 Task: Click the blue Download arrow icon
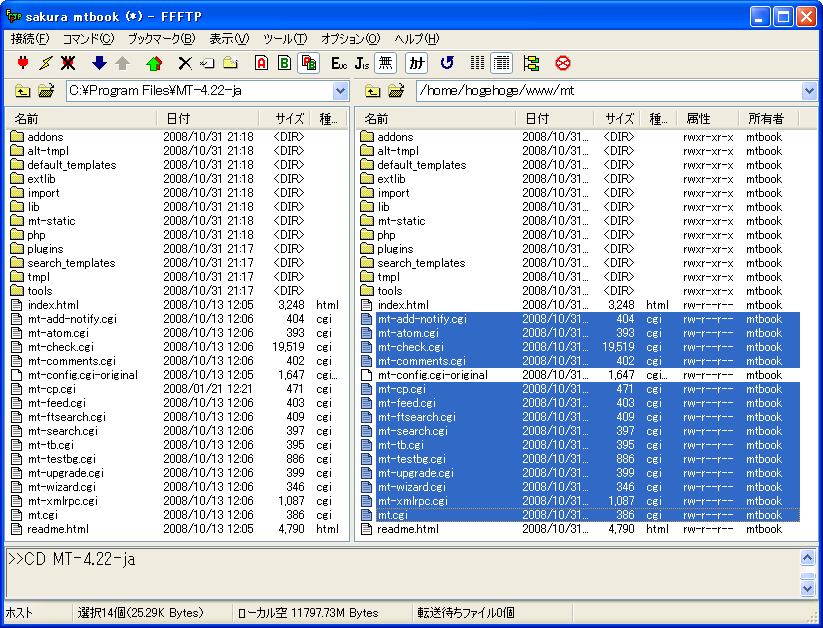(x=99, y=63)
